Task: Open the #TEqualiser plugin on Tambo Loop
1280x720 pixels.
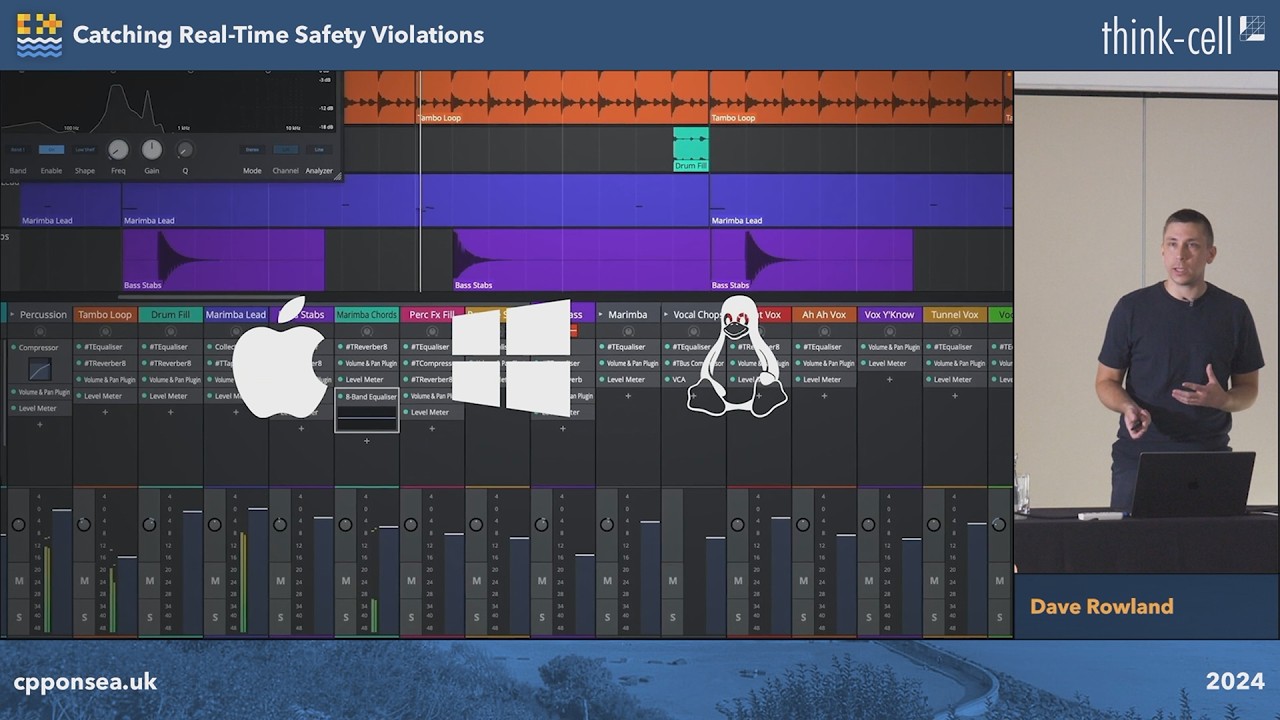Action: click(x=105, y=347)
